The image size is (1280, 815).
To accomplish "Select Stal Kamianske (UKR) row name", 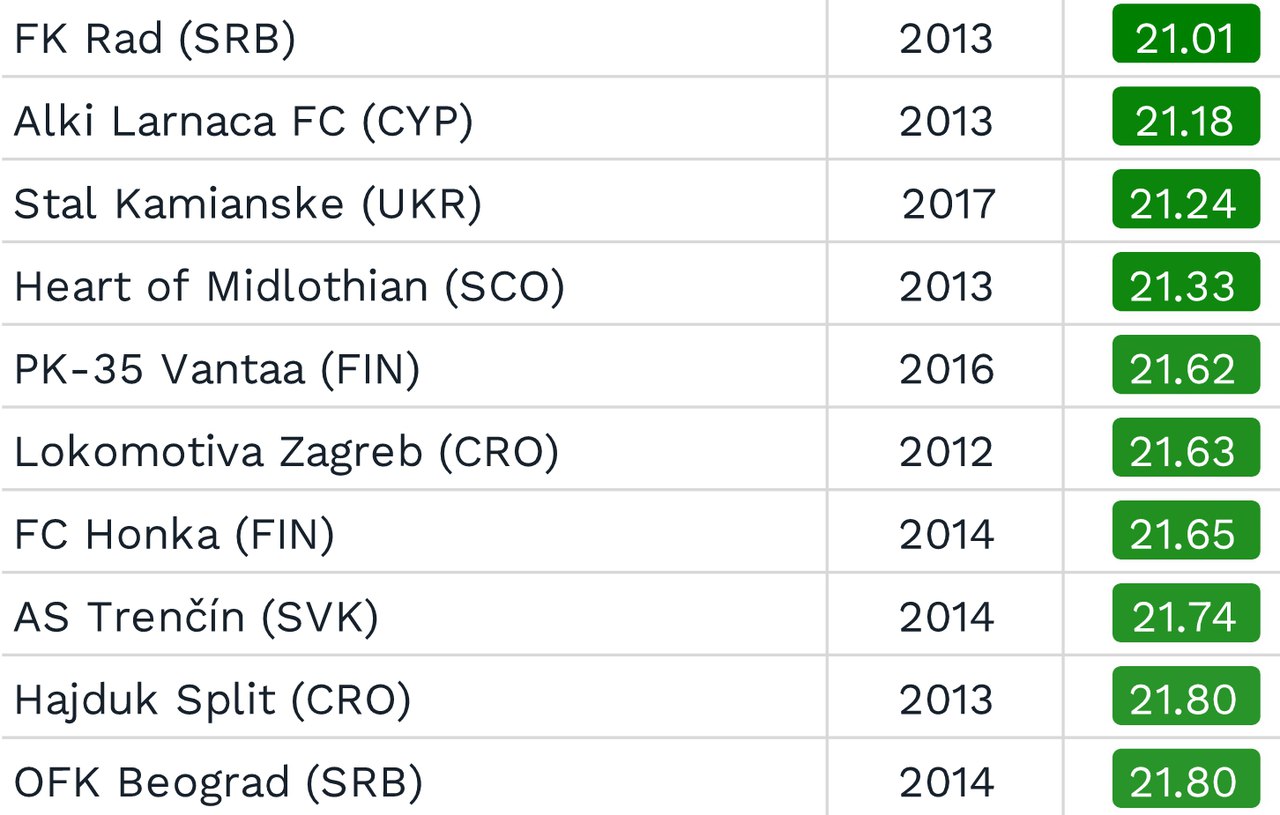I will (x=248, y=204).
